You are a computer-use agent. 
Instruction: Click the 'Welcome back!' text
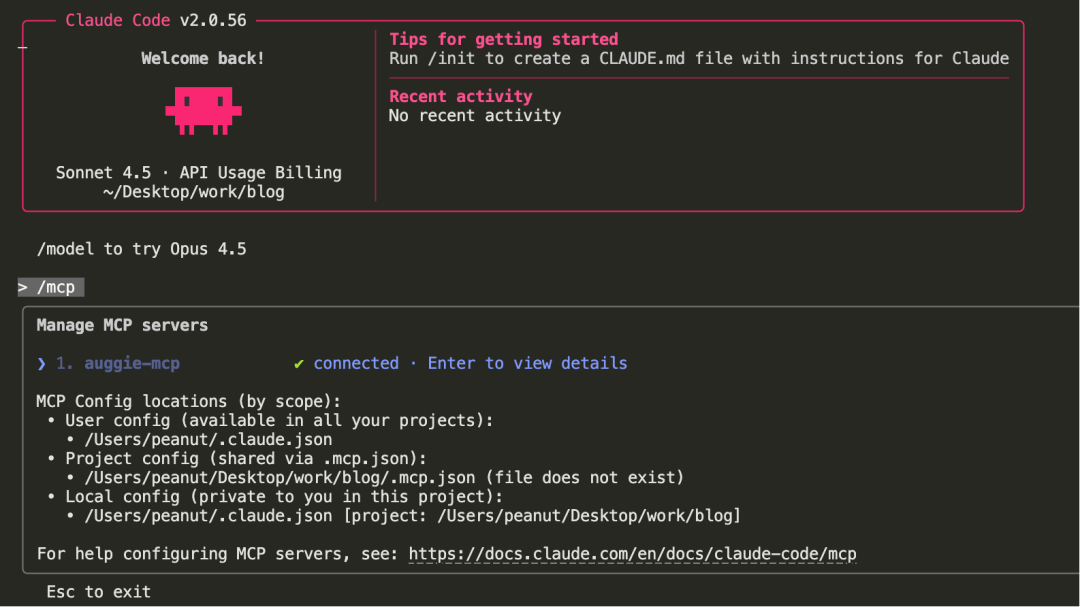tap(203, 58)
